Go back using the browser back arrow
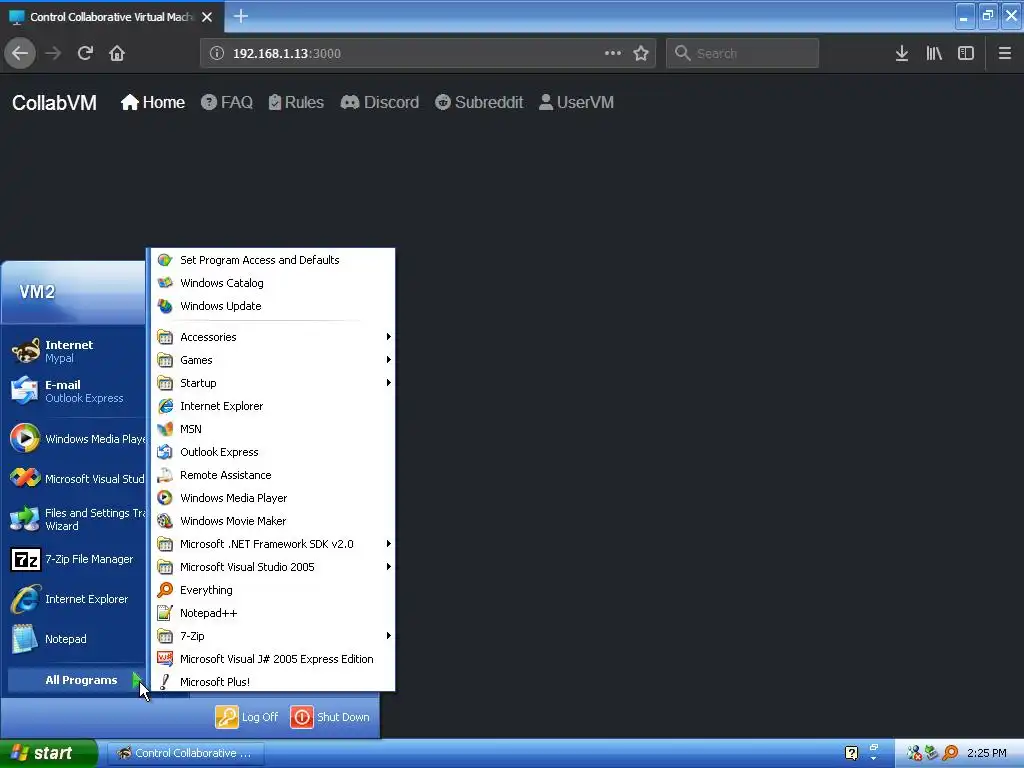This screenshot has width=1024, height=768. click(x=20, y=53)
